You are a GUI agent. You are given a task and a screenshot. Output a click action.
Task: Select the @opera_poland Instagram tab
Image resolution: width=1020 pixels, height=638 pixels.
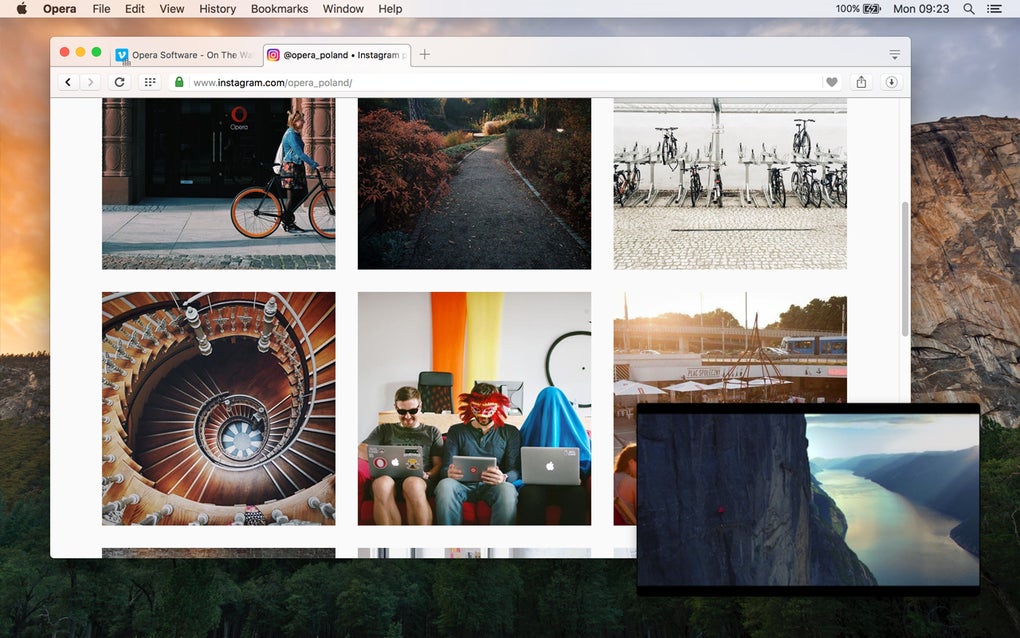point(337,55)
